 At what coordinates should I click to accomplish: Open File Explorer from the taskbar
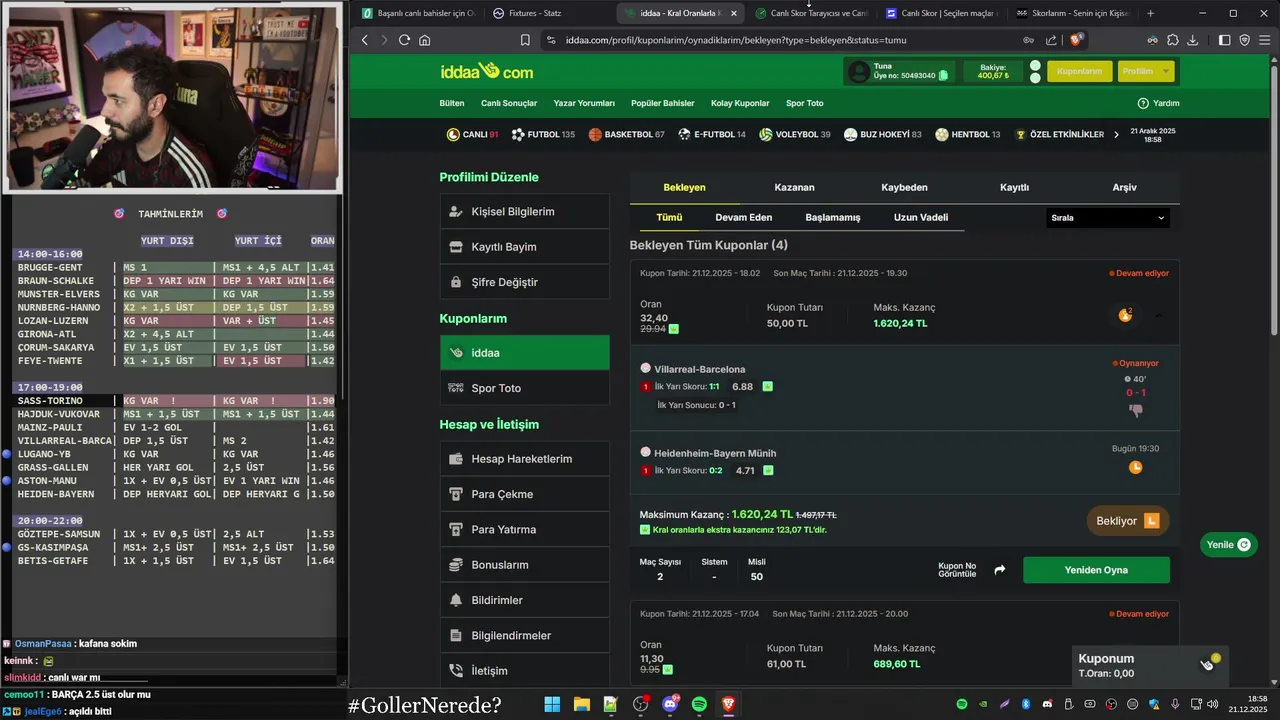point(581,705)
